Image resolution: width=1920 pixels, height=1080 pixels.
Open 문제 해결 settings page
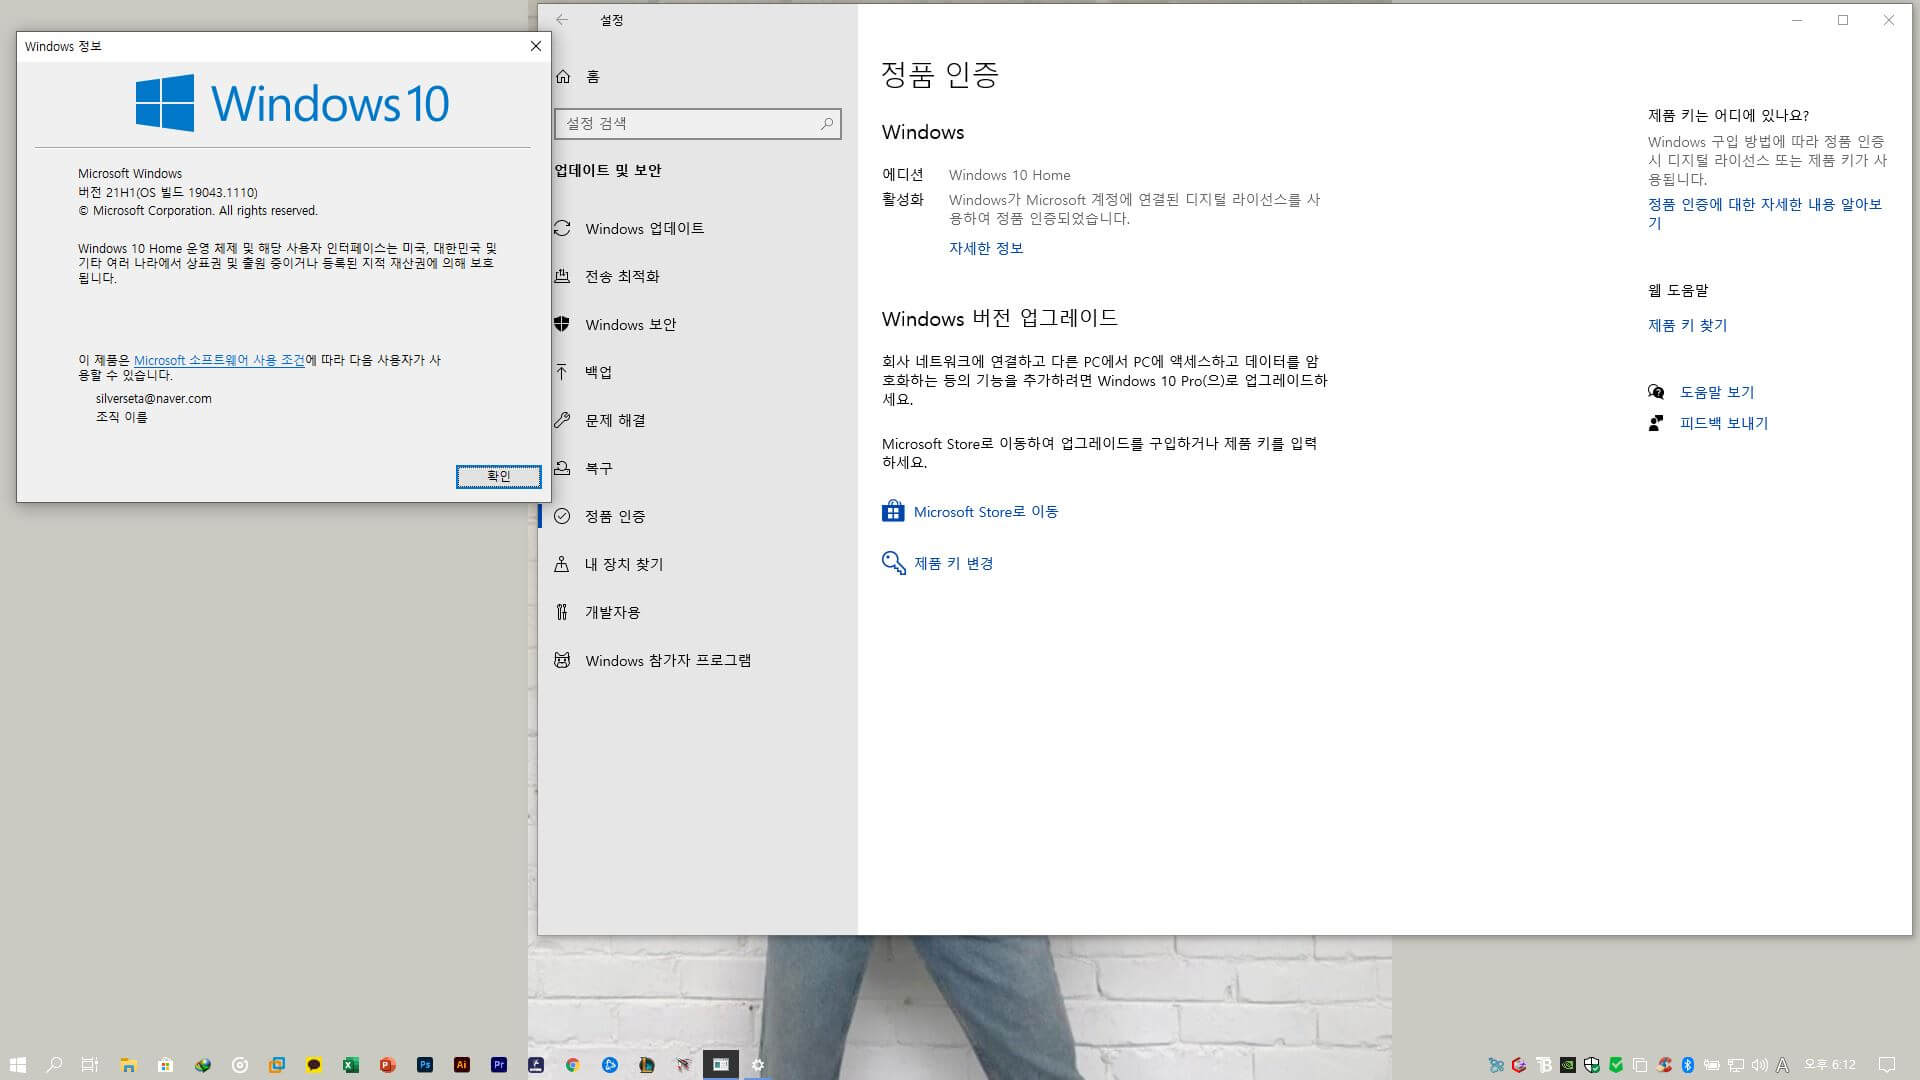tap(697, 421)
